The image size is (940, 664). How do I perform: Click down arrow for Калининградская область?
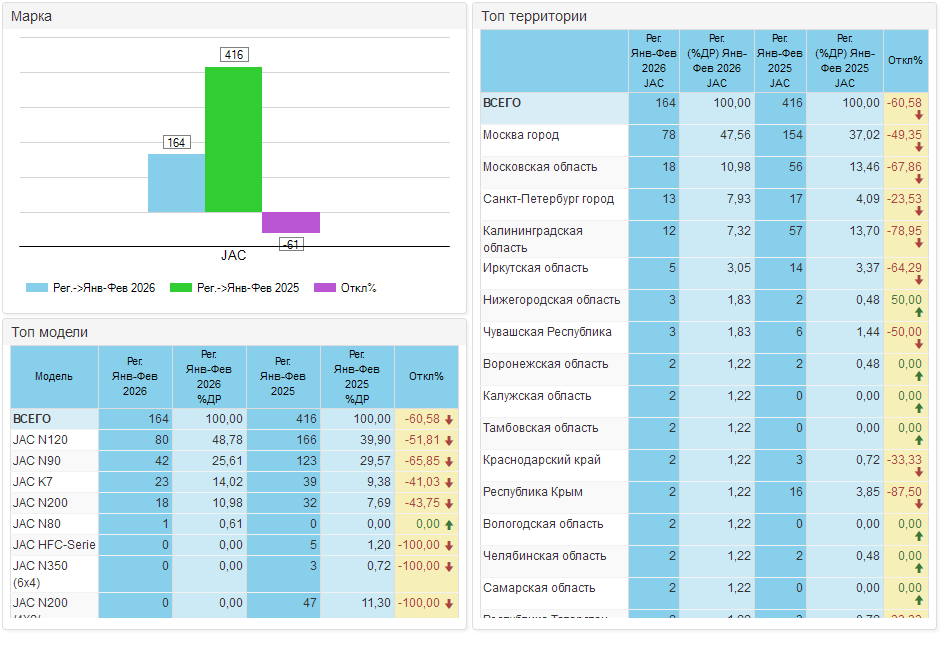coord(918,244)
